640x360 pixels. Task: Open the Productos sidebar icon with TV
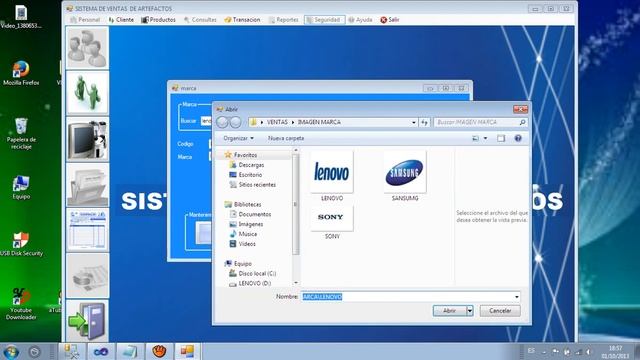coord(87,139)
